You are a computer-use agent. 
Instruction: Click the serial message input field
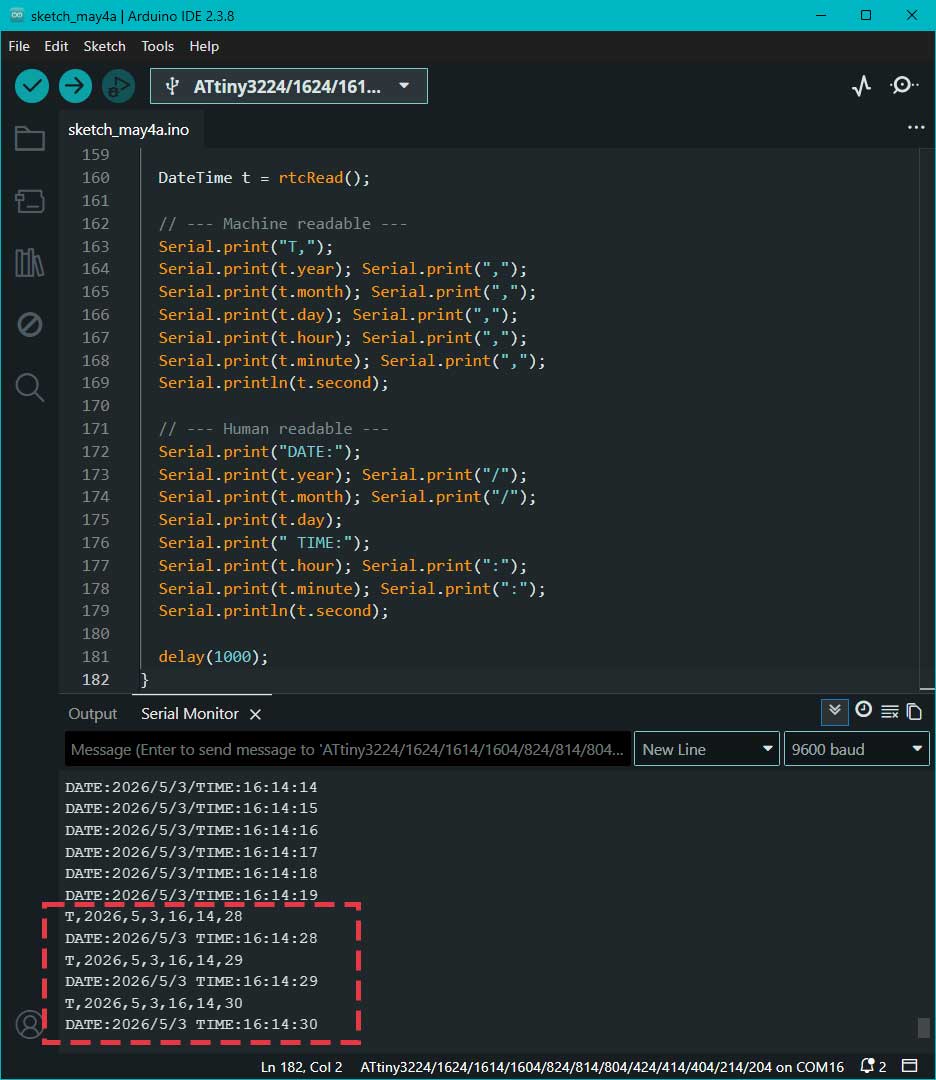click(347, 749)
